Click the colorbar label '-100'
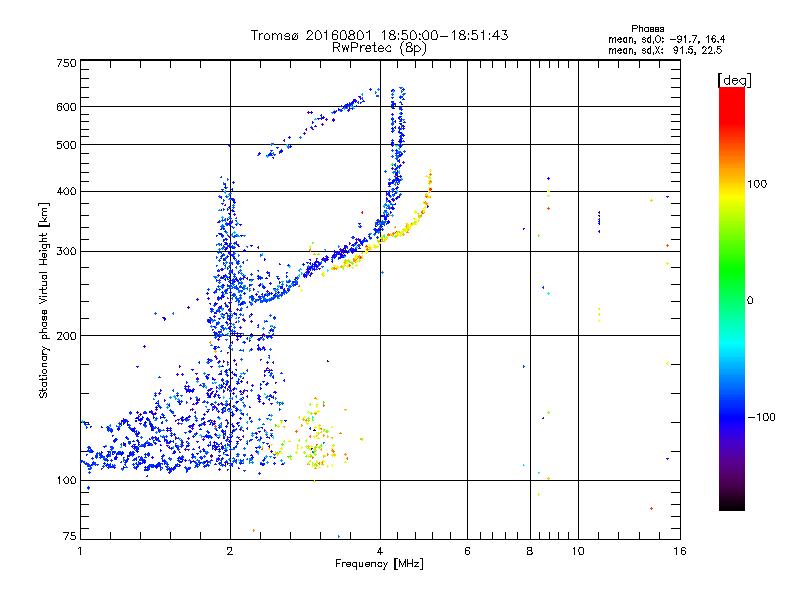Viewport: 800px width, 600px height. pos(761,417)
